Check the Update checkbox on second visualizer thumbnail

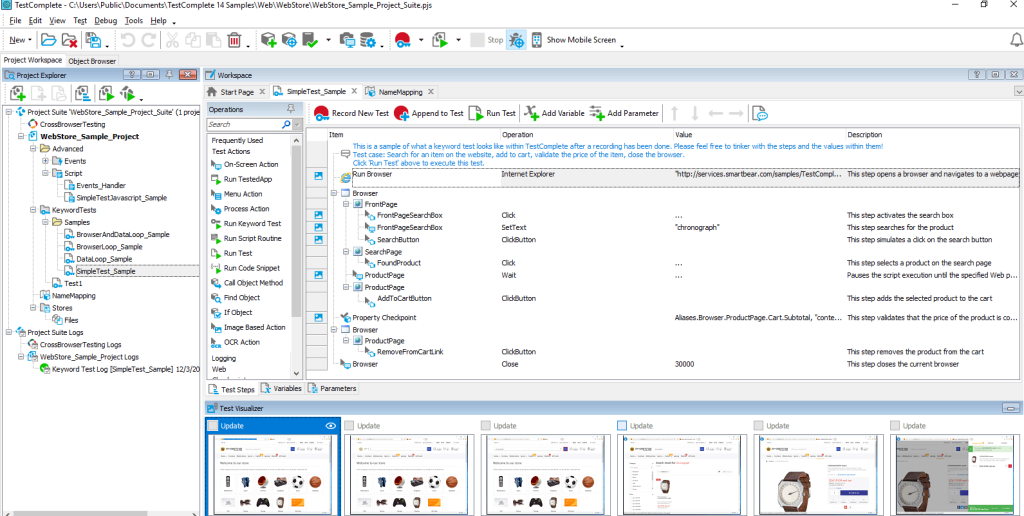(x=349, y=425)
